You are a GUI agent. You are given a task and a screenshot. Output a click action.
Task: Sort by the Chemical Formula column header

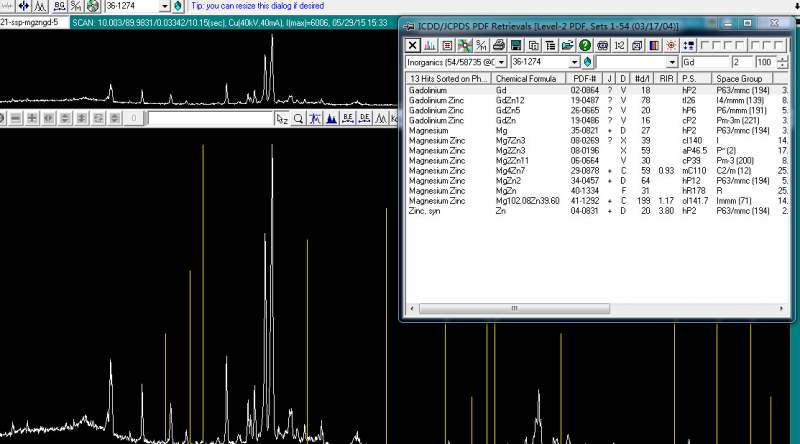pos(528,78)
